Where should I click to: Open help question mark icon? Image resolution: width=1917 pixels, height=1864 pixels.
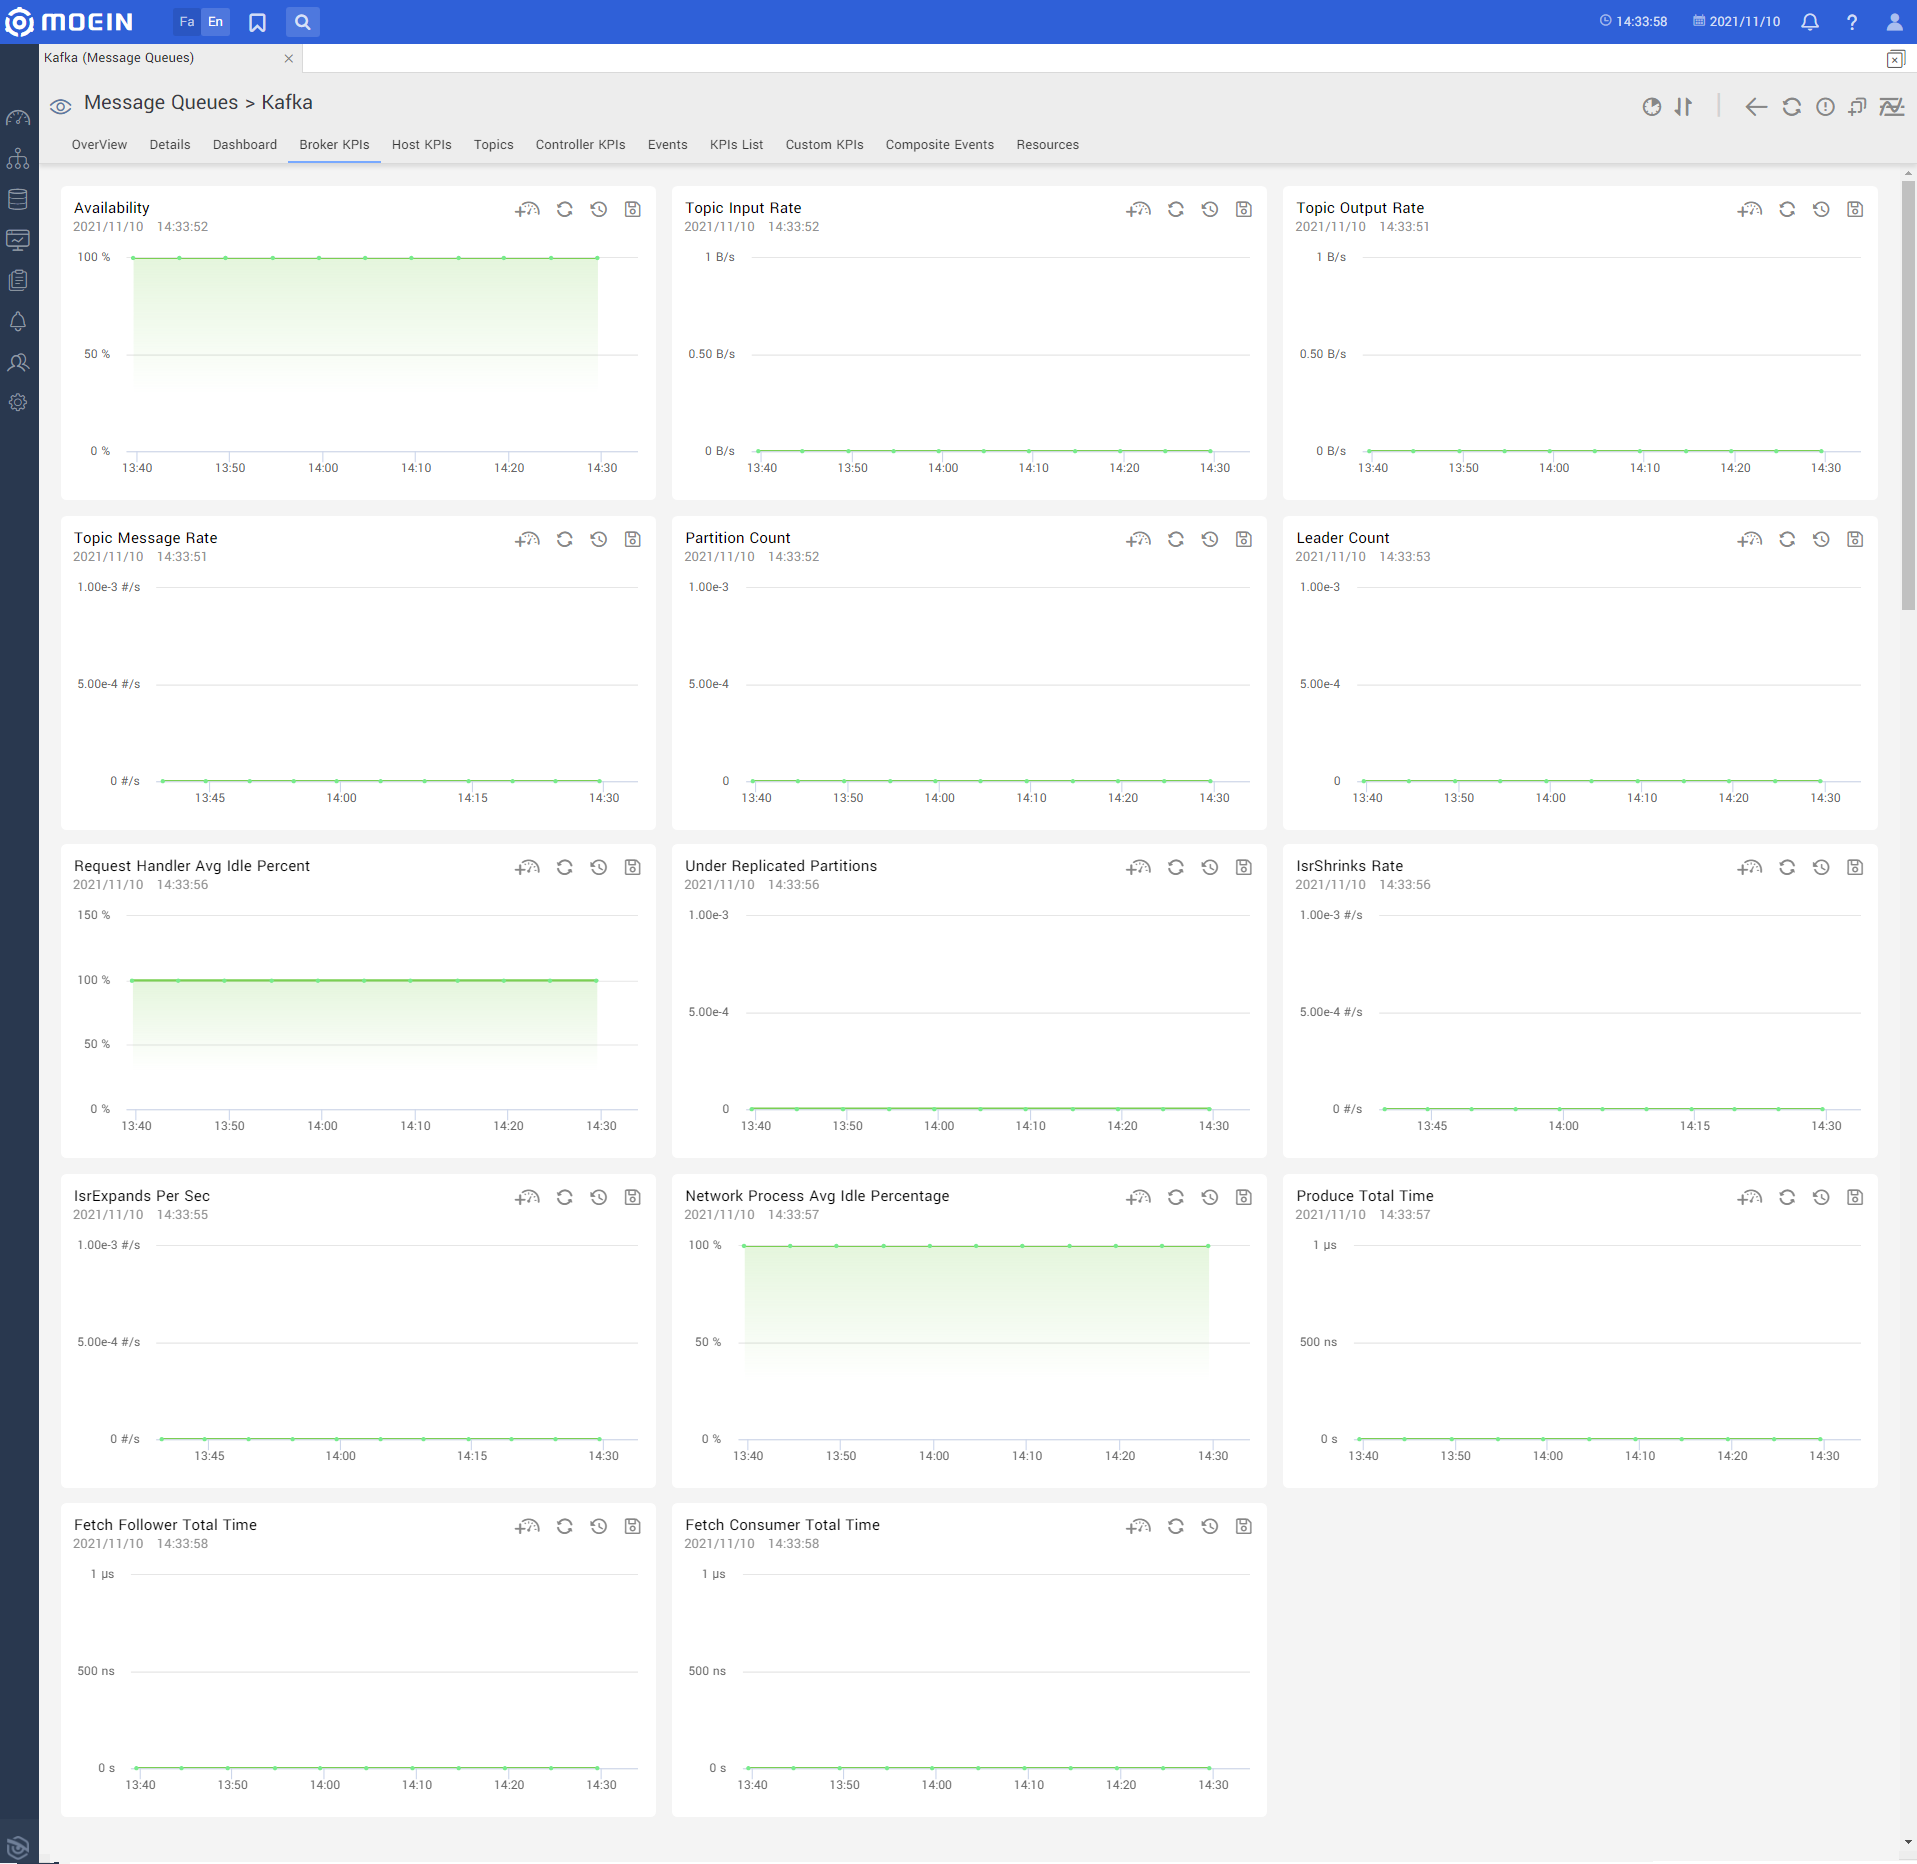pos(1852,22)
